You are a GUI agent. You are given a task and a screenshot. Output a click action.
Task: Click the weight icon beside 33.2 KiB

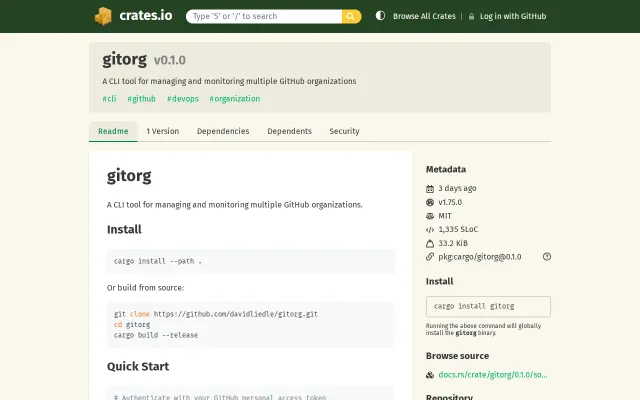[x=430, y=243]
